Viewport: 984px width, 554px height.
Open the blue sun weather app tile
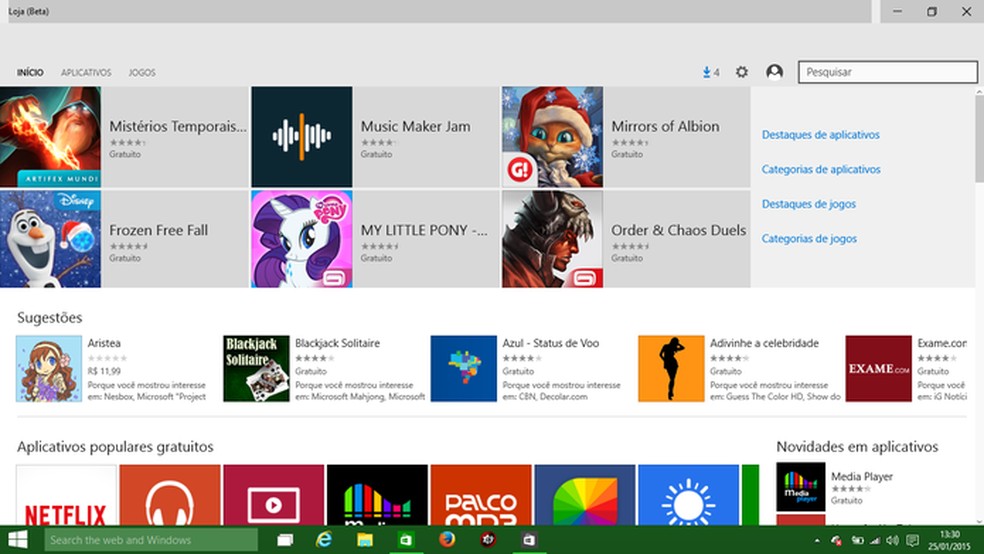(x=688, y=495)
